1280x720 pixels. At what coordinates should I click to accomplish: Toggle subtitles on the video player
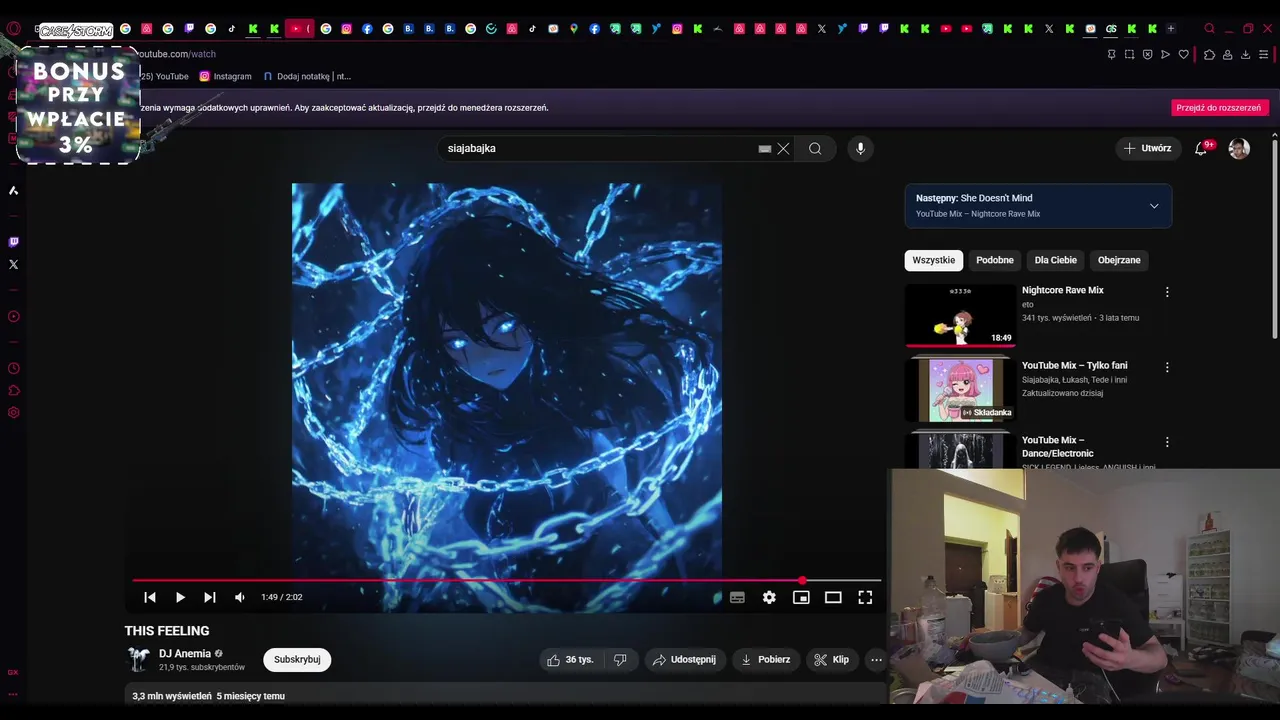(x=737, y=597)
